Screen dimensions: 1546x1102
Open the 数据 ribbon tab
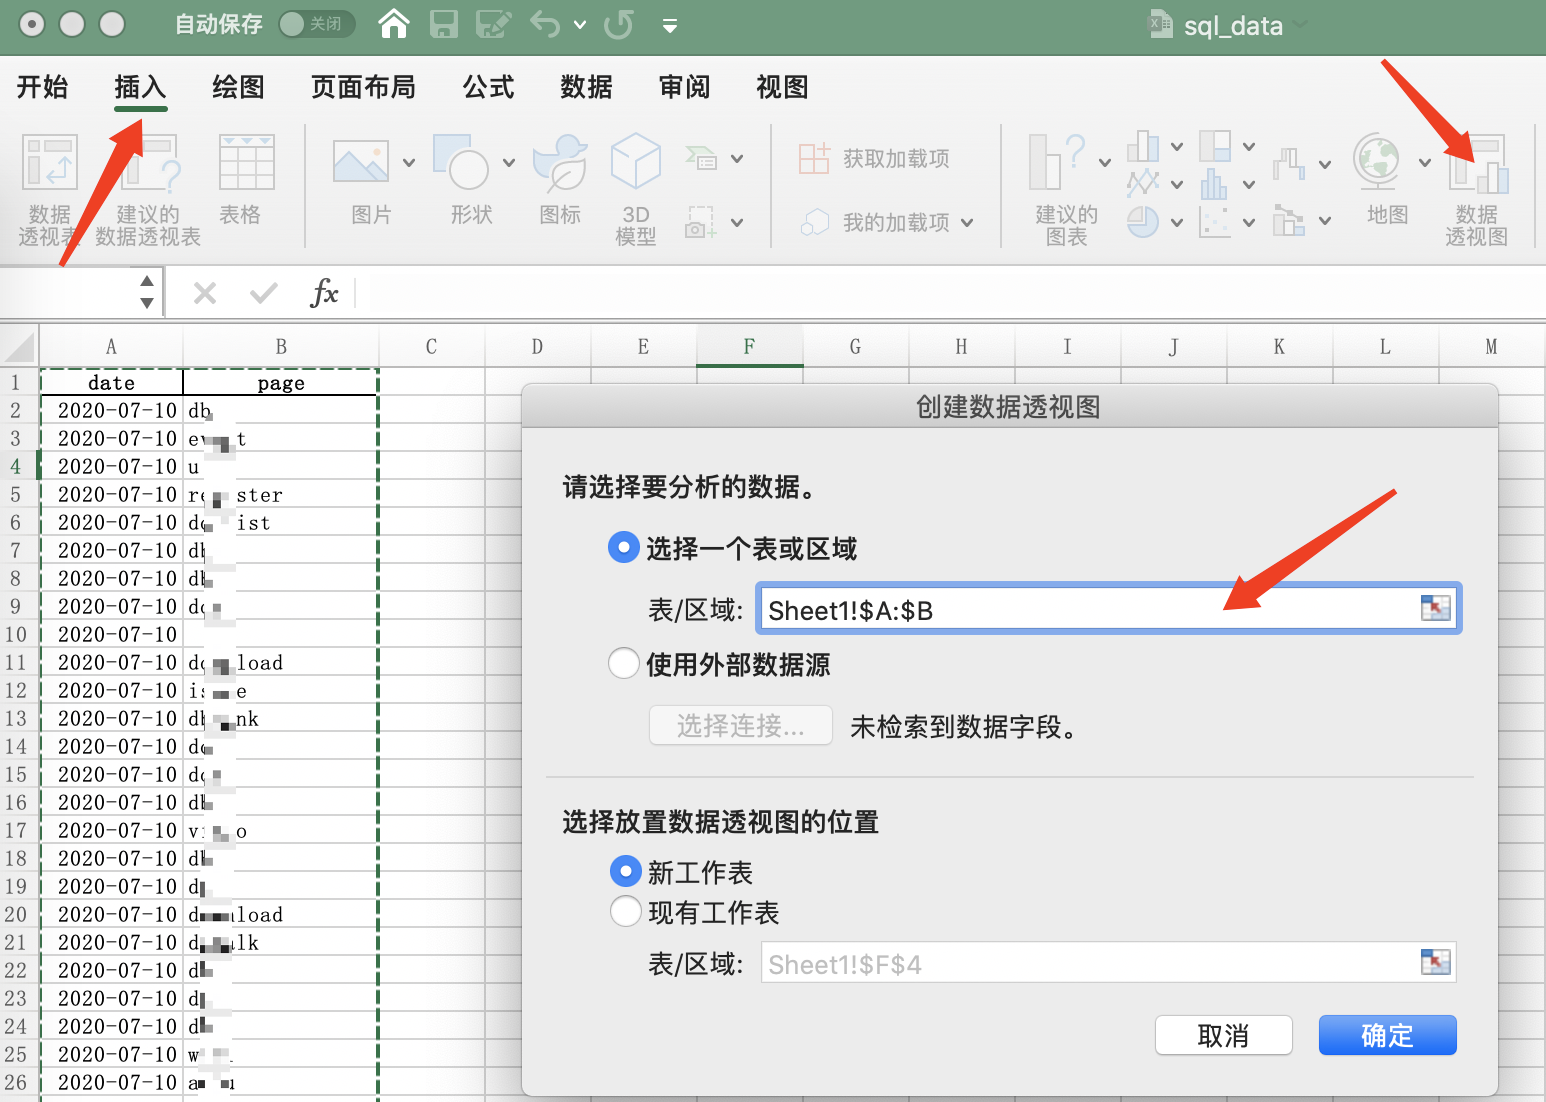pyautogui.click(x=586, y=88)
